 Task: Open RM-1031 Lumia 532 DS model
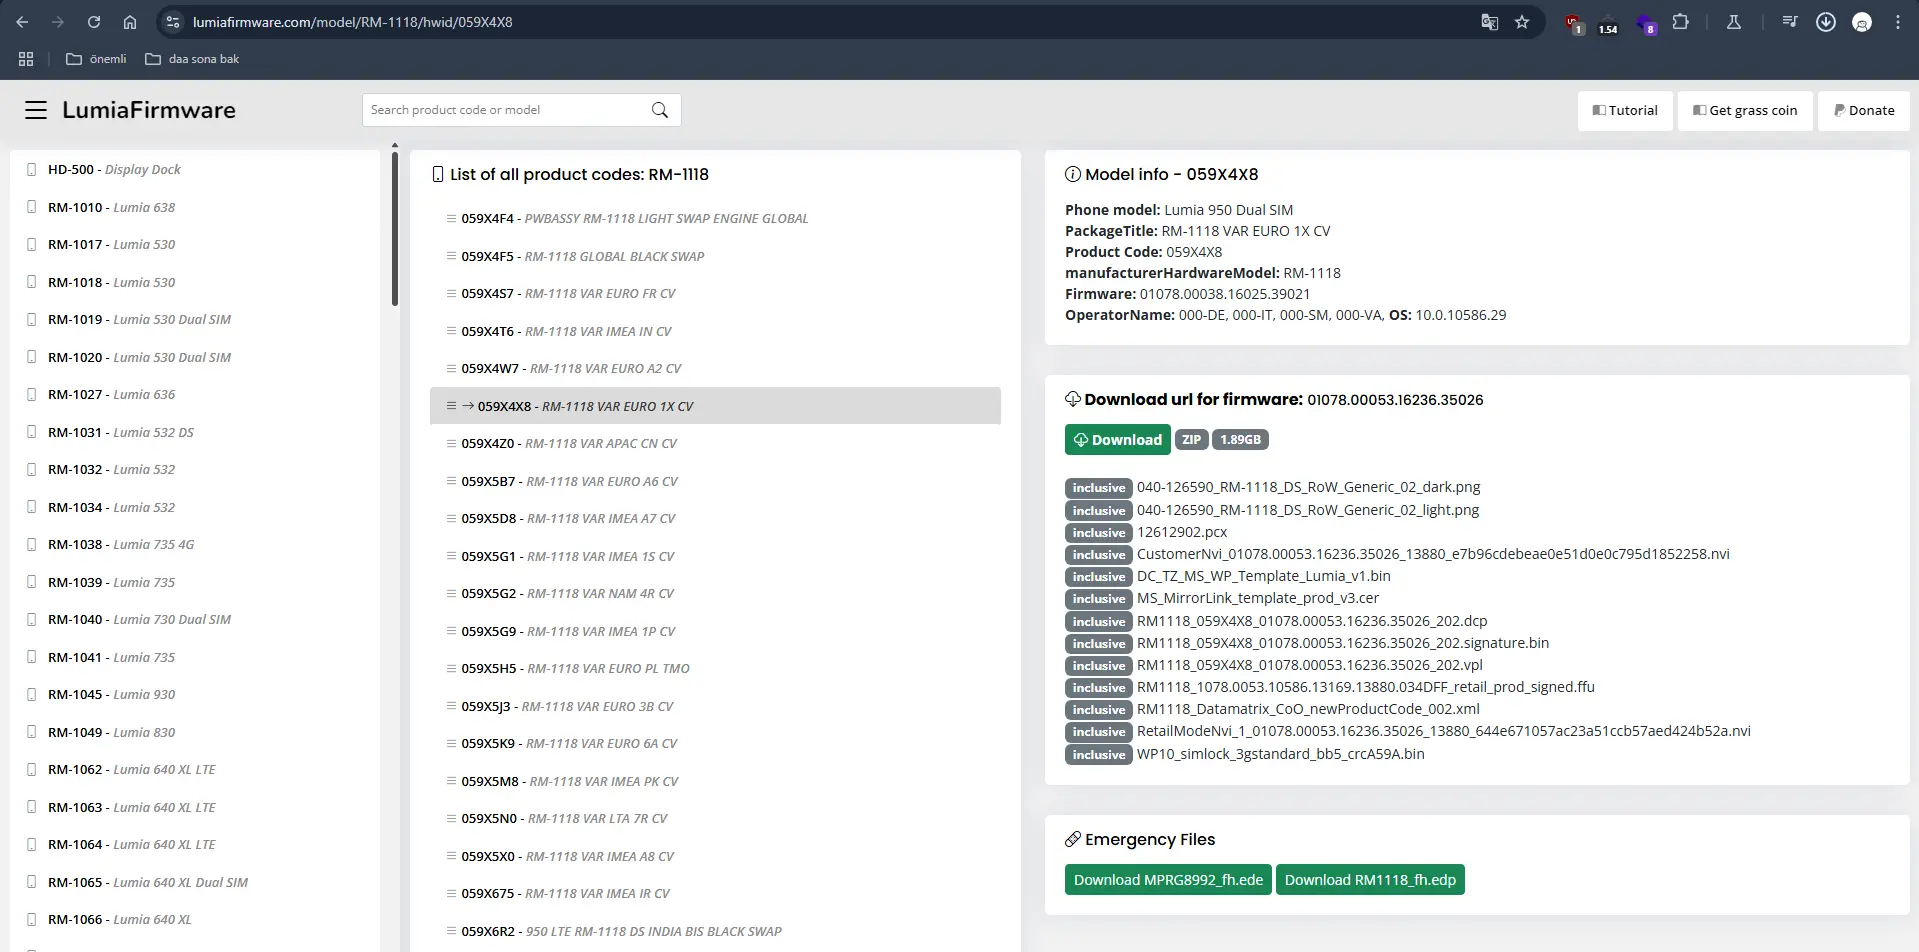[121, 433]
